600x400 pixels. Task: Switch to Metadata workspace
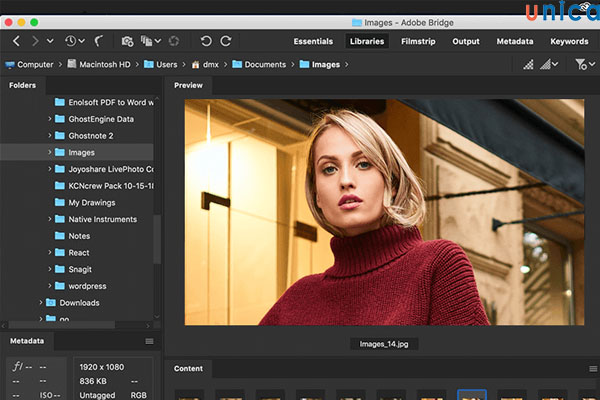coord(515,41)
